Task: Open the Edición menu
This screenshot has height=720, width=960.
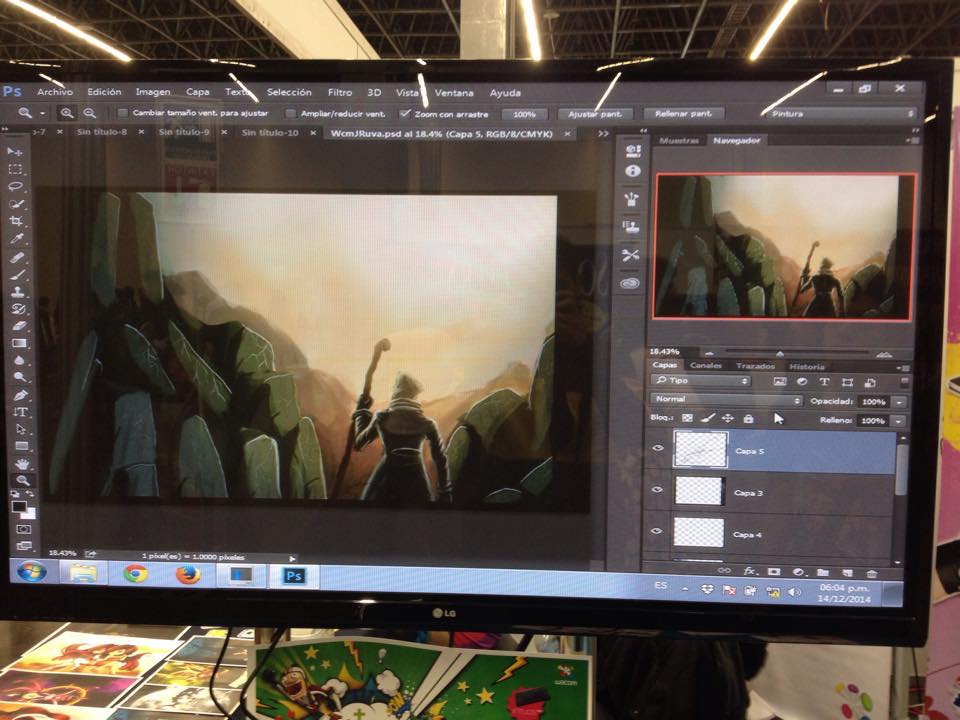Action: click(x=104, y=92)
